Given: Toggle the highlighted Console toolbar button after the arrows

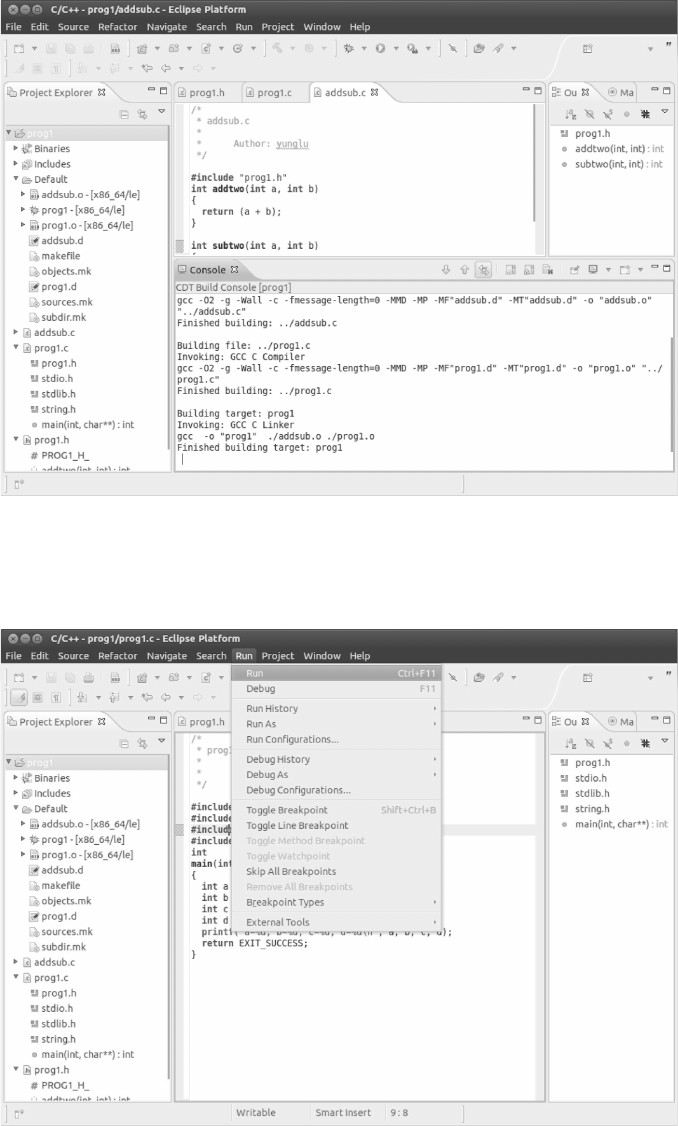Looking at the screenshot, I should pyautogui.click(x=483, y=269).
